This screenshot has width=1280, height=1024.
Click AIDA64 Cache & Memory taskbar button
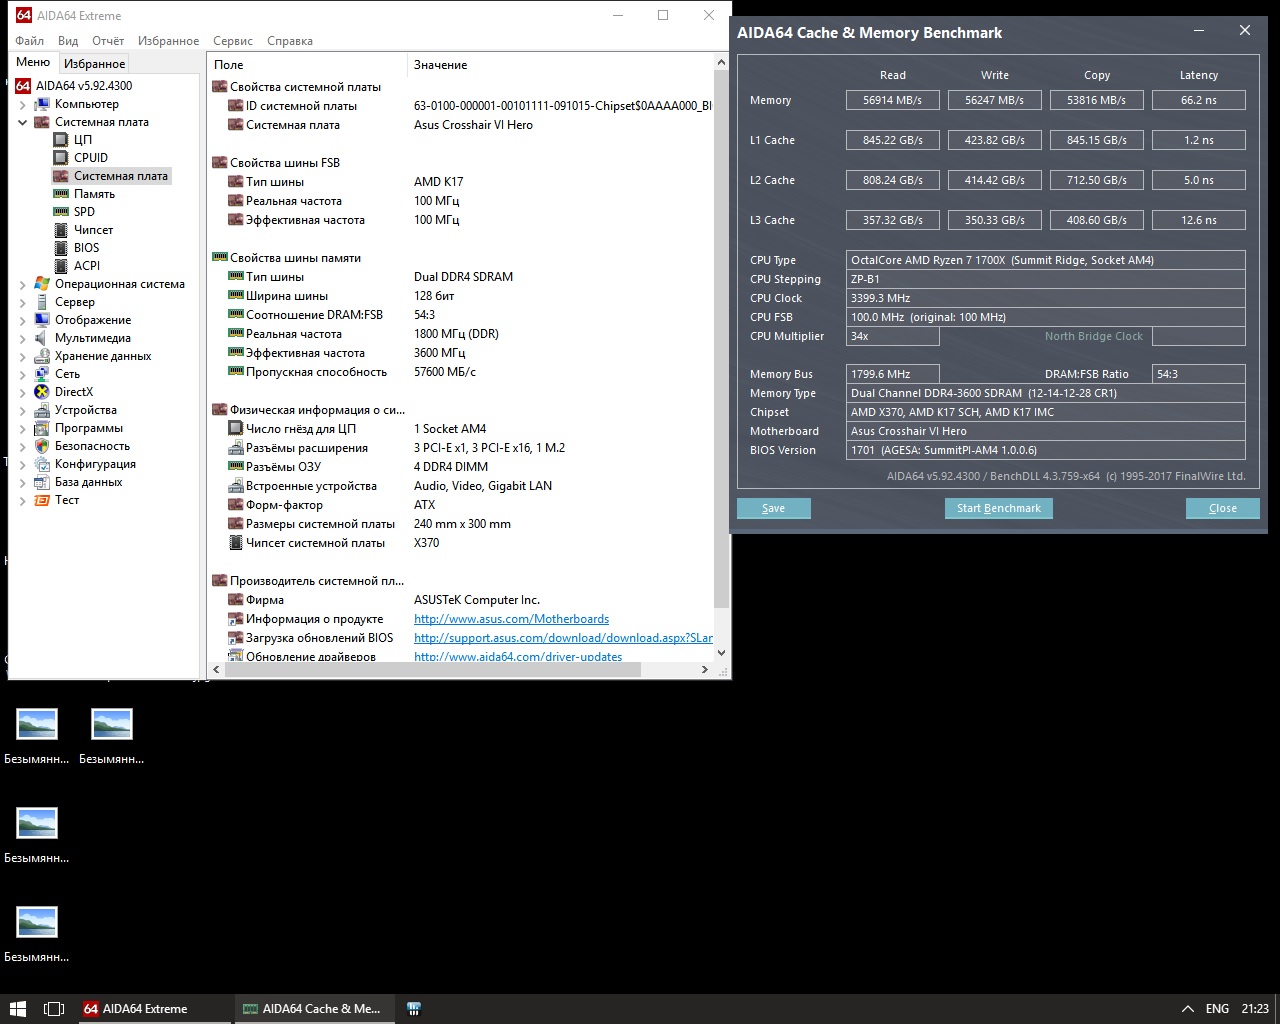[x=314, y=1009]
